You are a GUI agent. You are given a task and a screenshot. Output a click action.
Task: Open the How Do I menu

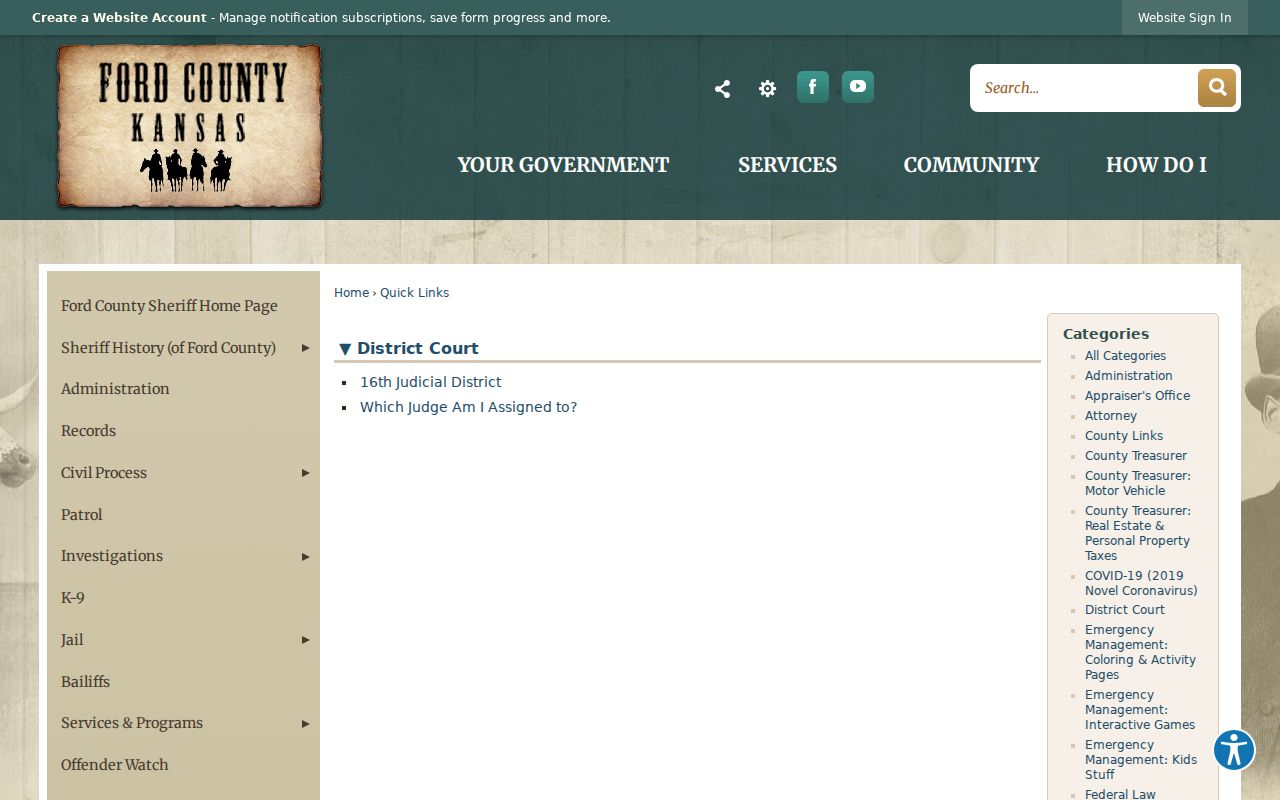(x=1156, y=165)
